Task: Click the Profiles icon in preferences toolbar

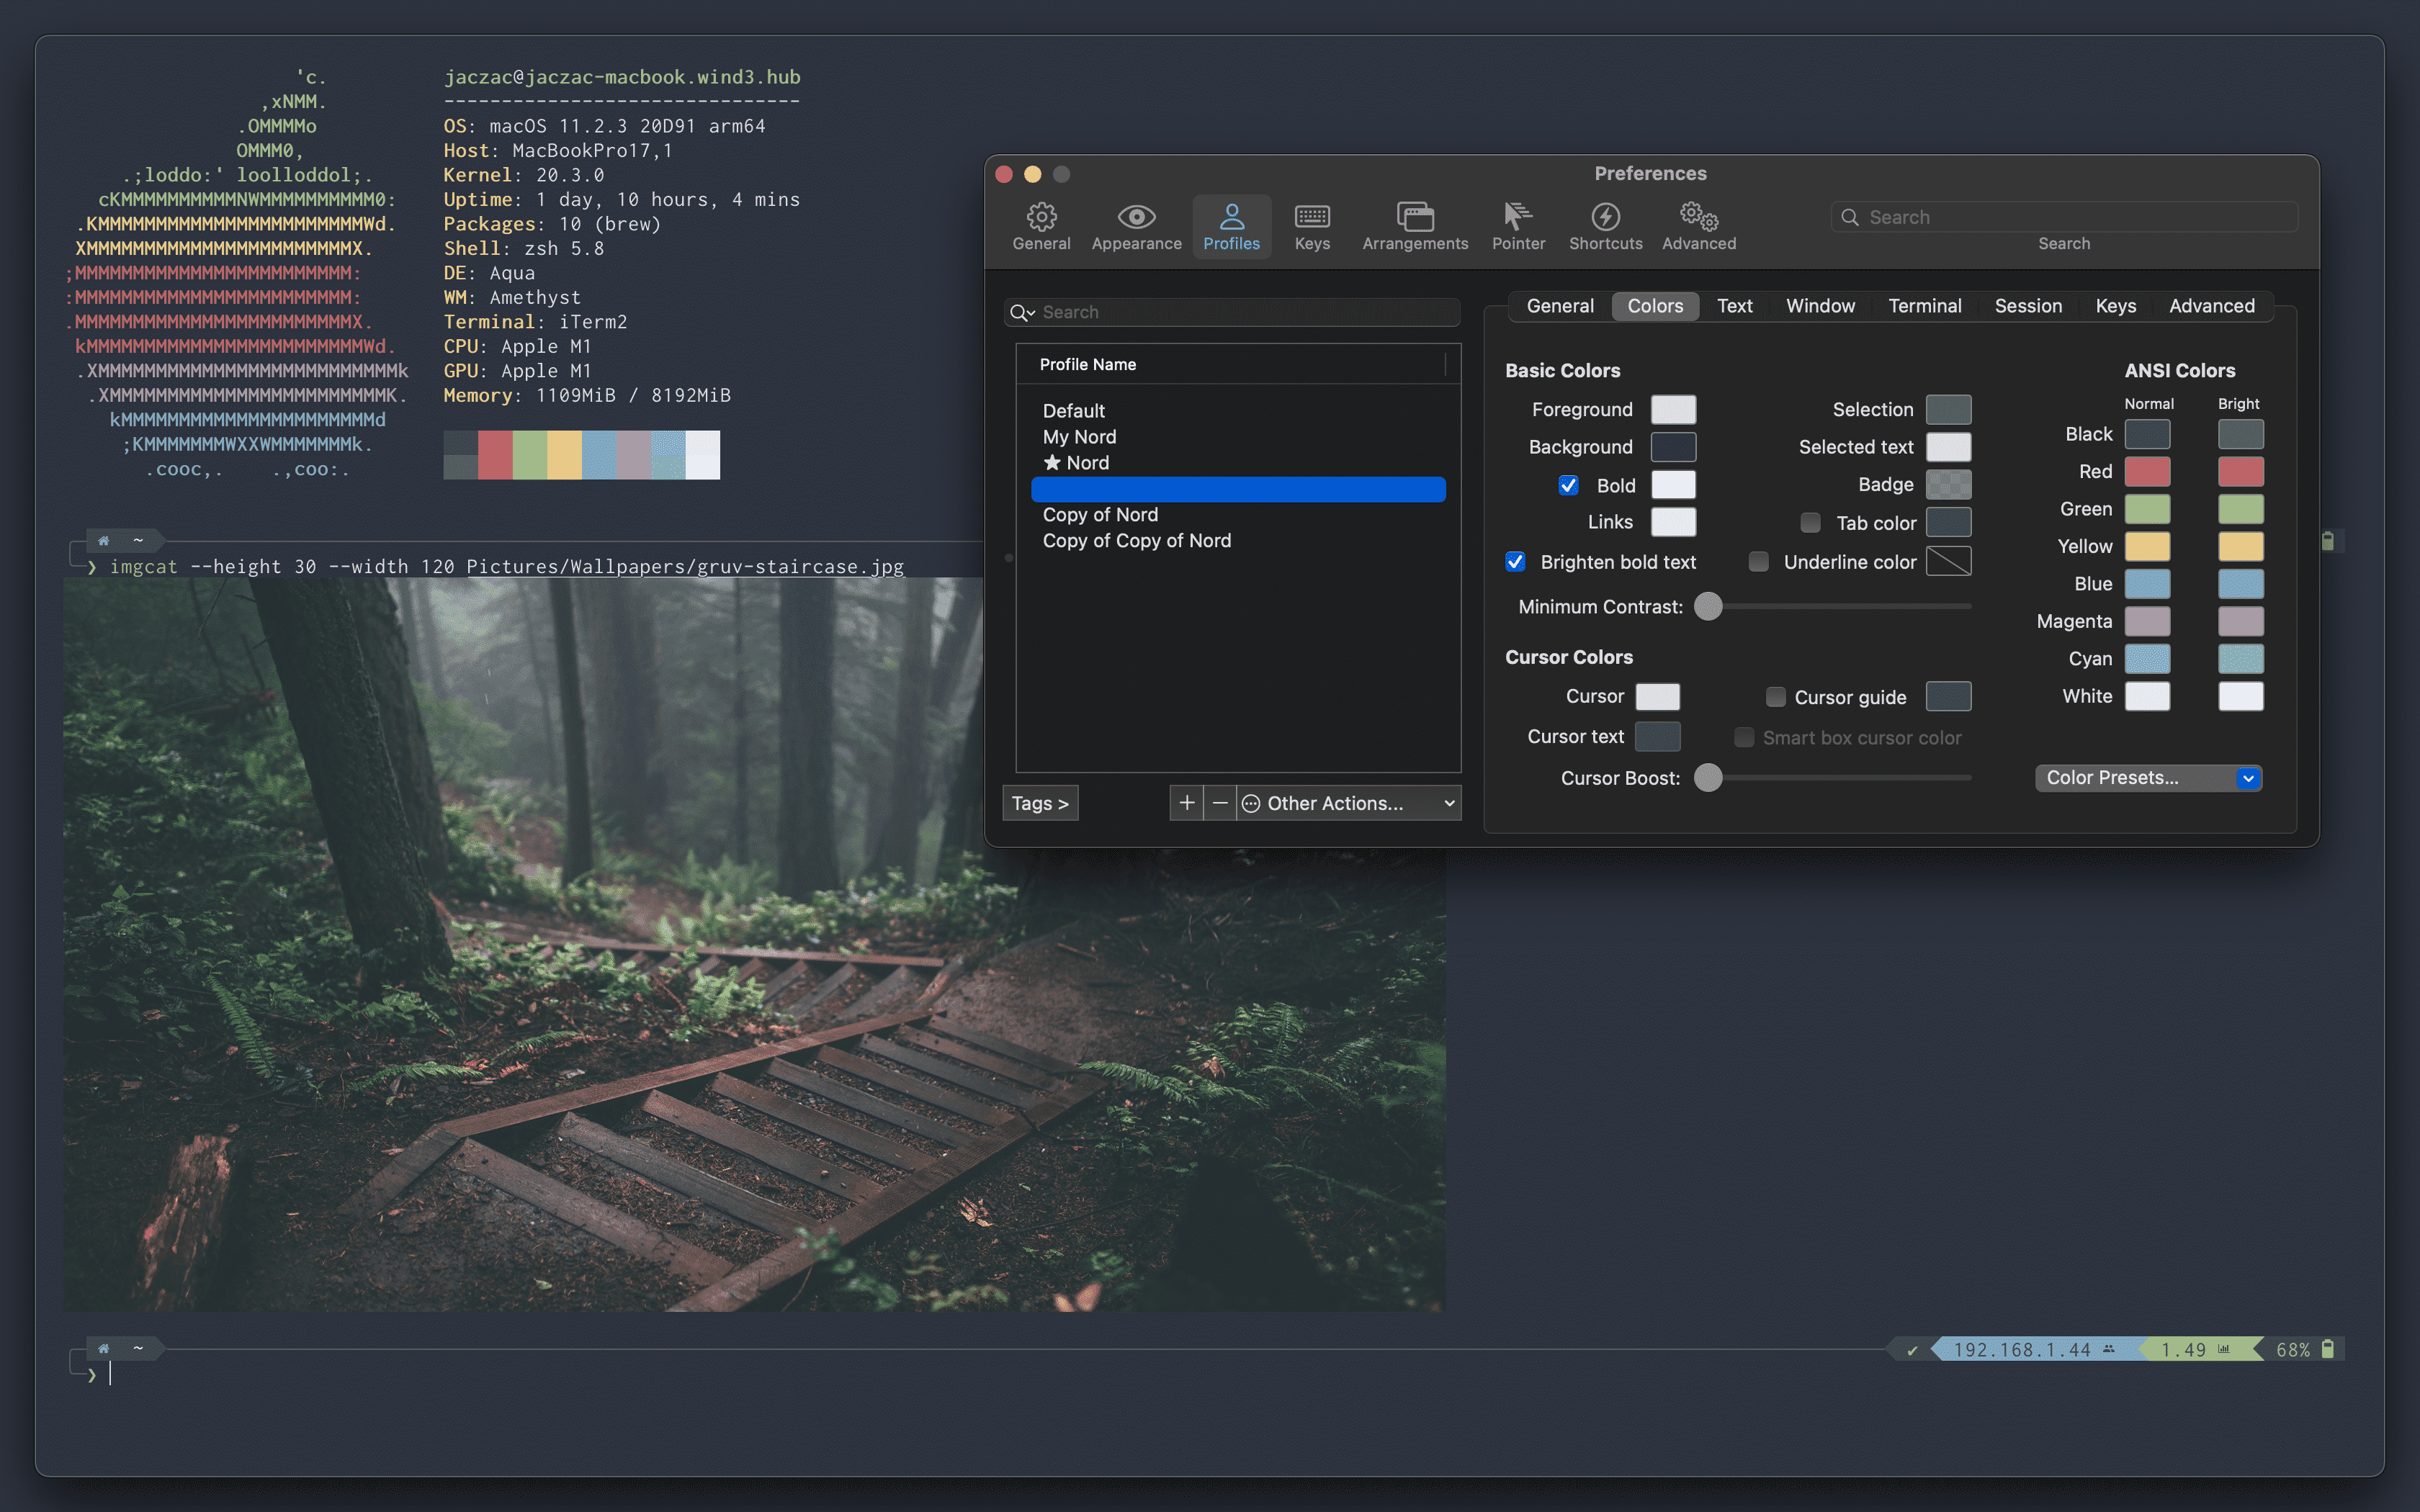Action: tap(1230, 223)
